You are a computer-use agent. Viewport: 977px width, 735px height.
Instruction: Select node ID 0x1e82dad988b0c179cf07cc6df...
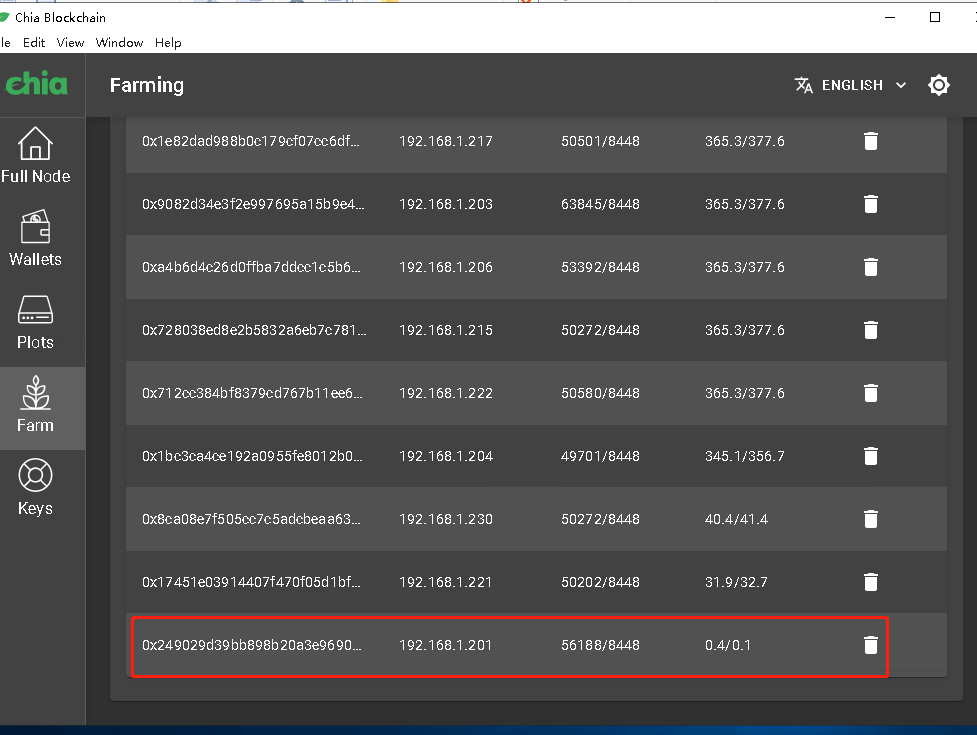click(x=250, y=141)
